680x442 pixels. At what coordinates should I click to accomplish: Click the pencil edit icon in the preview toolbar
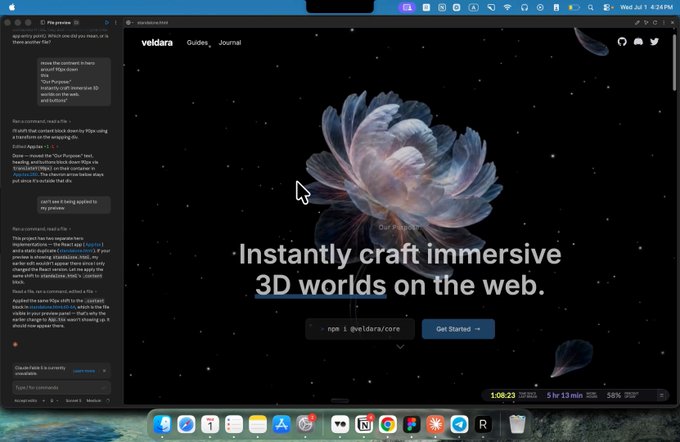pyautogui.click(x=637, y=23)
